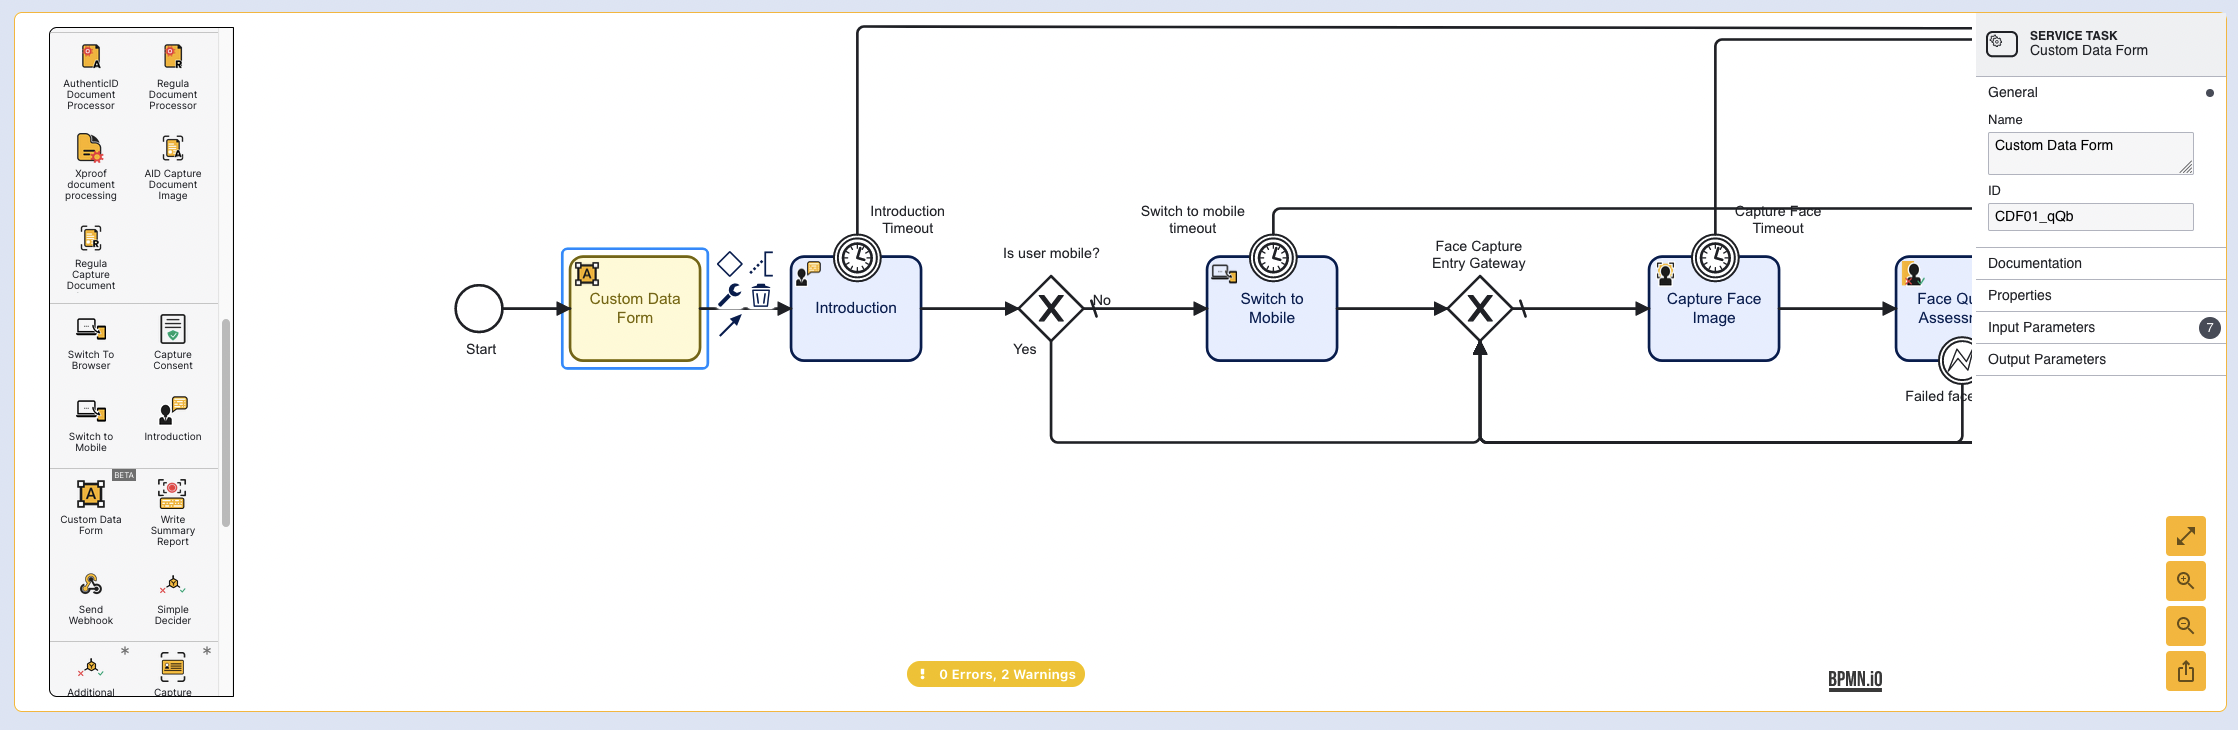The width and height of the screenshot is (2238, 730).
Task: Click the Name text field
Action: pyautogui.click(x=2091, y=154)
